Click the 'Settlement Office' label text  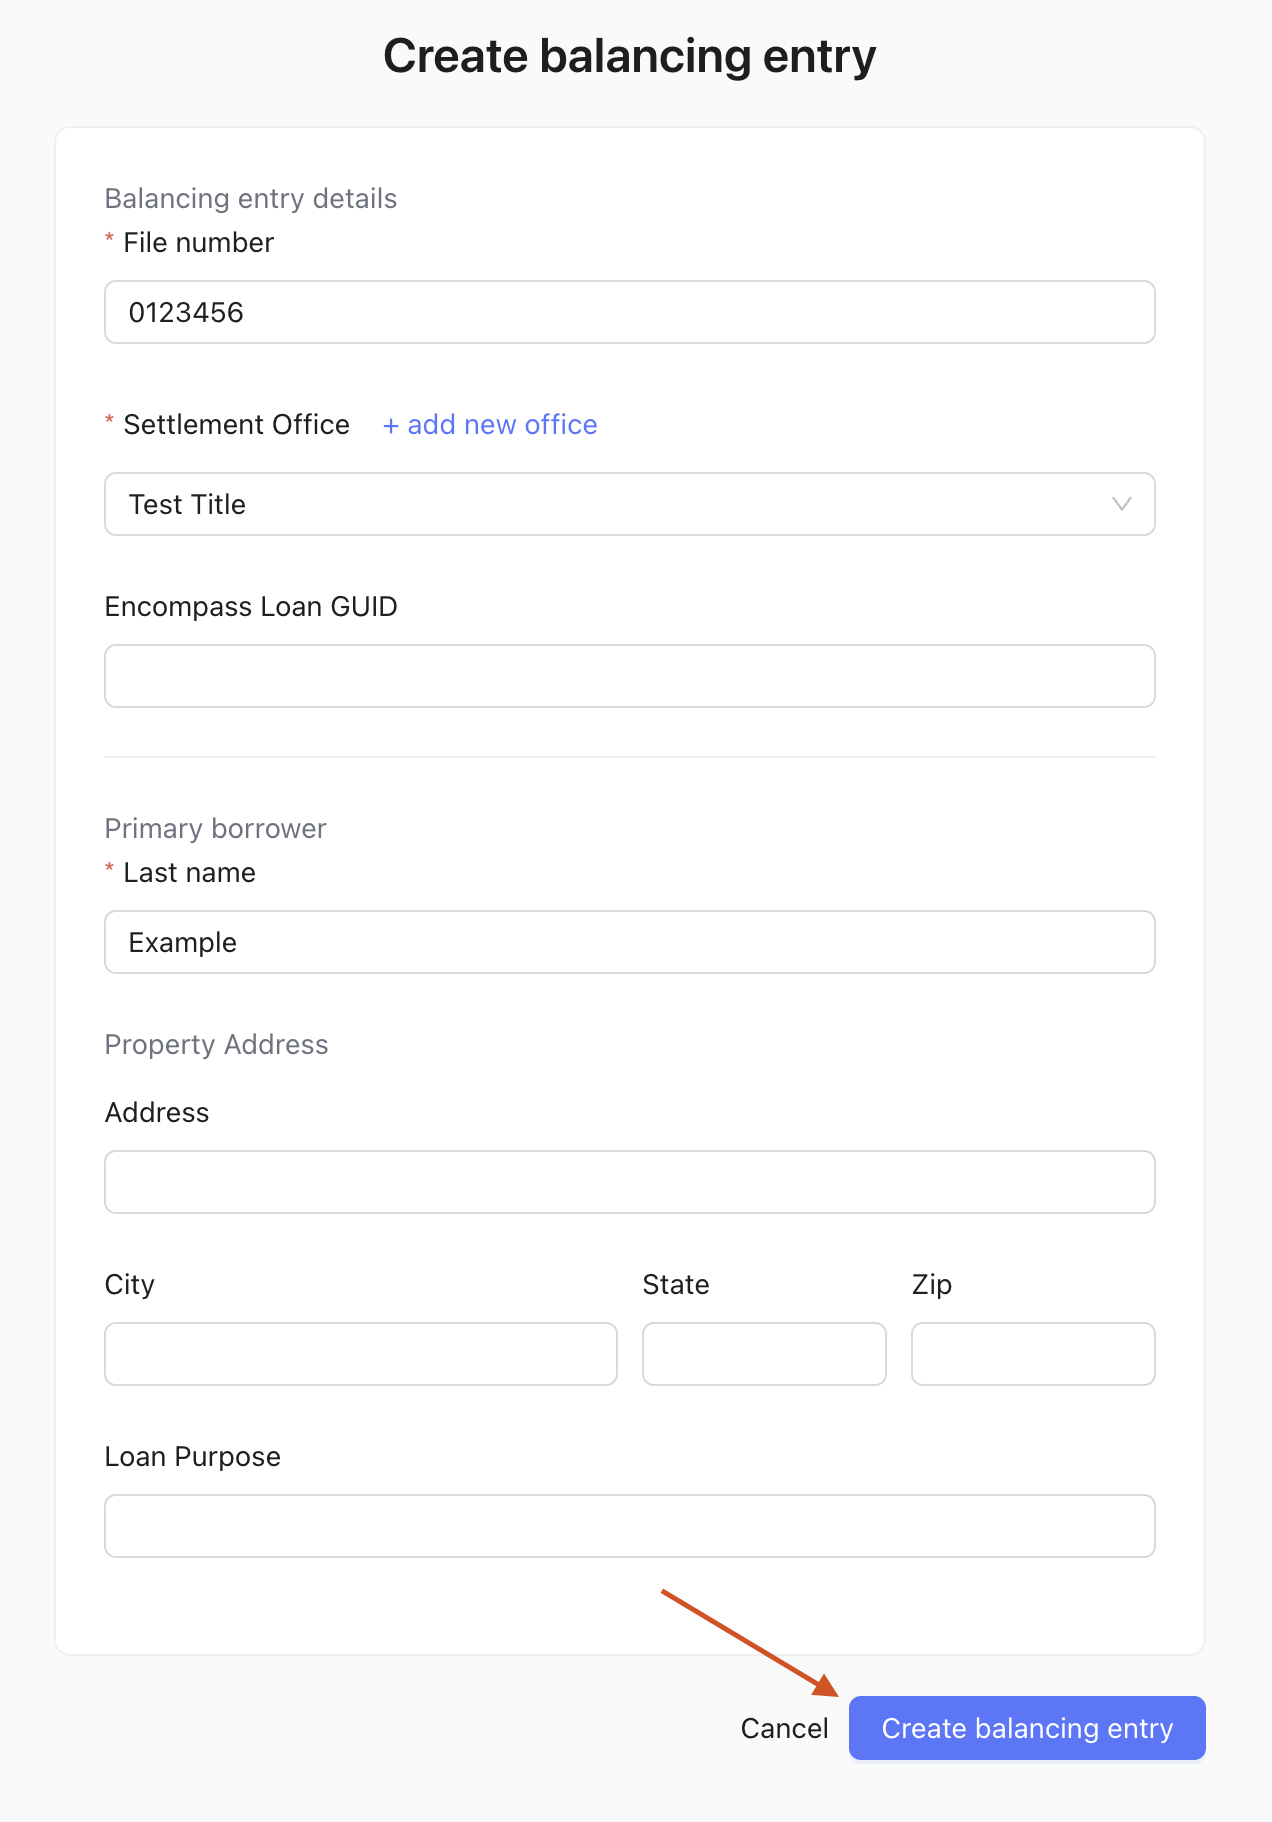coord(237,424)
